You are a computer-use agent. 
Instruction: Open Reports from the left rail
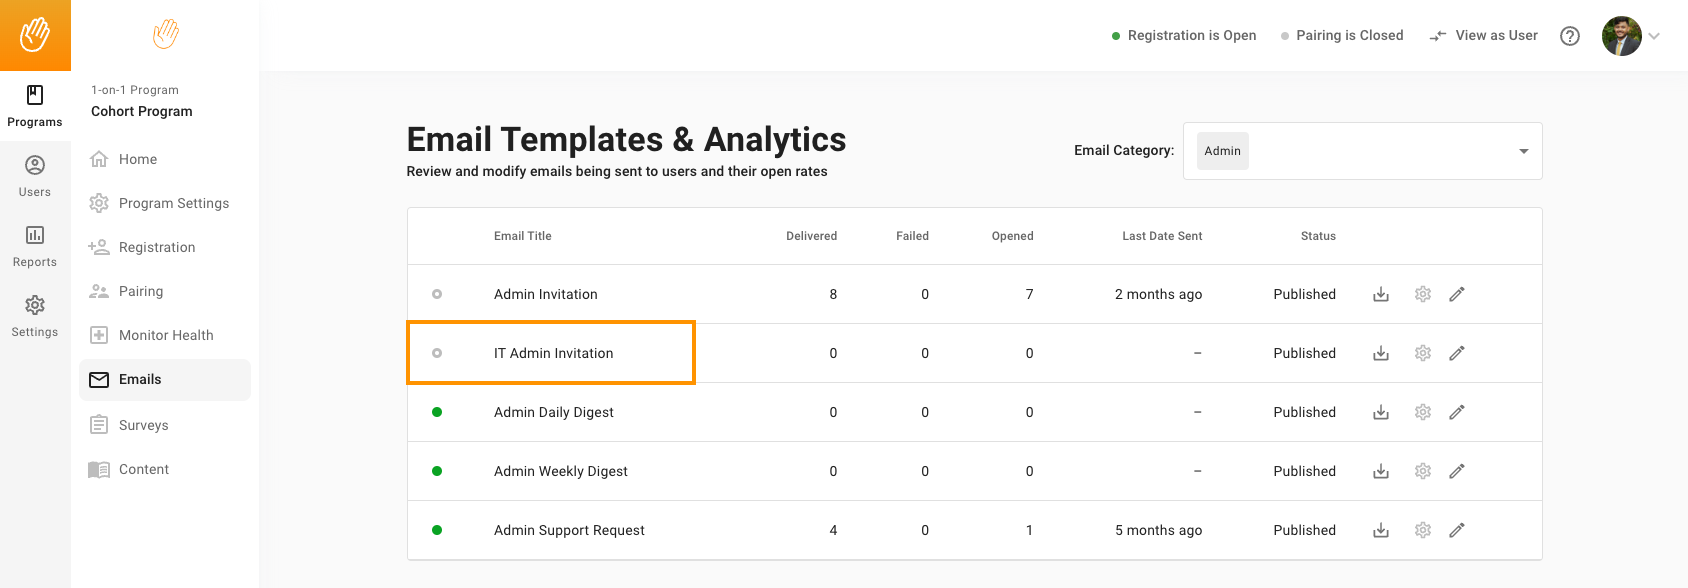pyautogui.click(x=35, y=245)
